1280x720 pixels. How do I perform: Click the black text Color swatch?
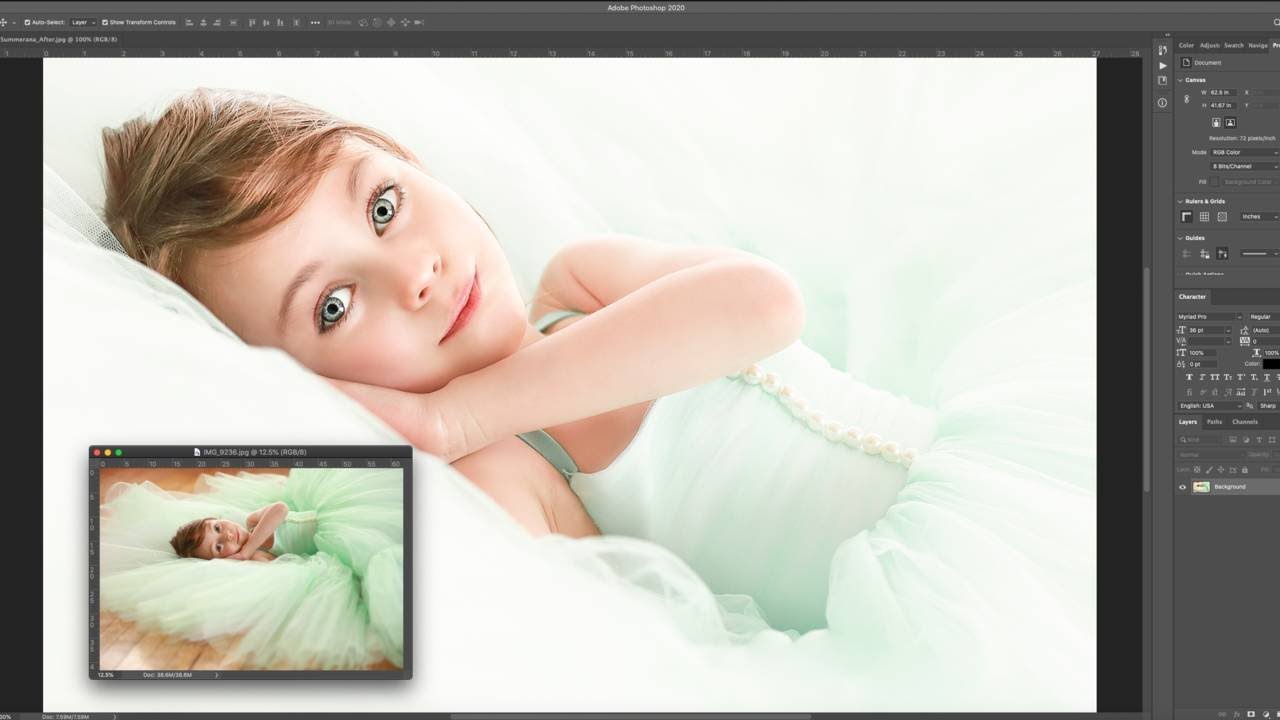[x=1271, y=363]
